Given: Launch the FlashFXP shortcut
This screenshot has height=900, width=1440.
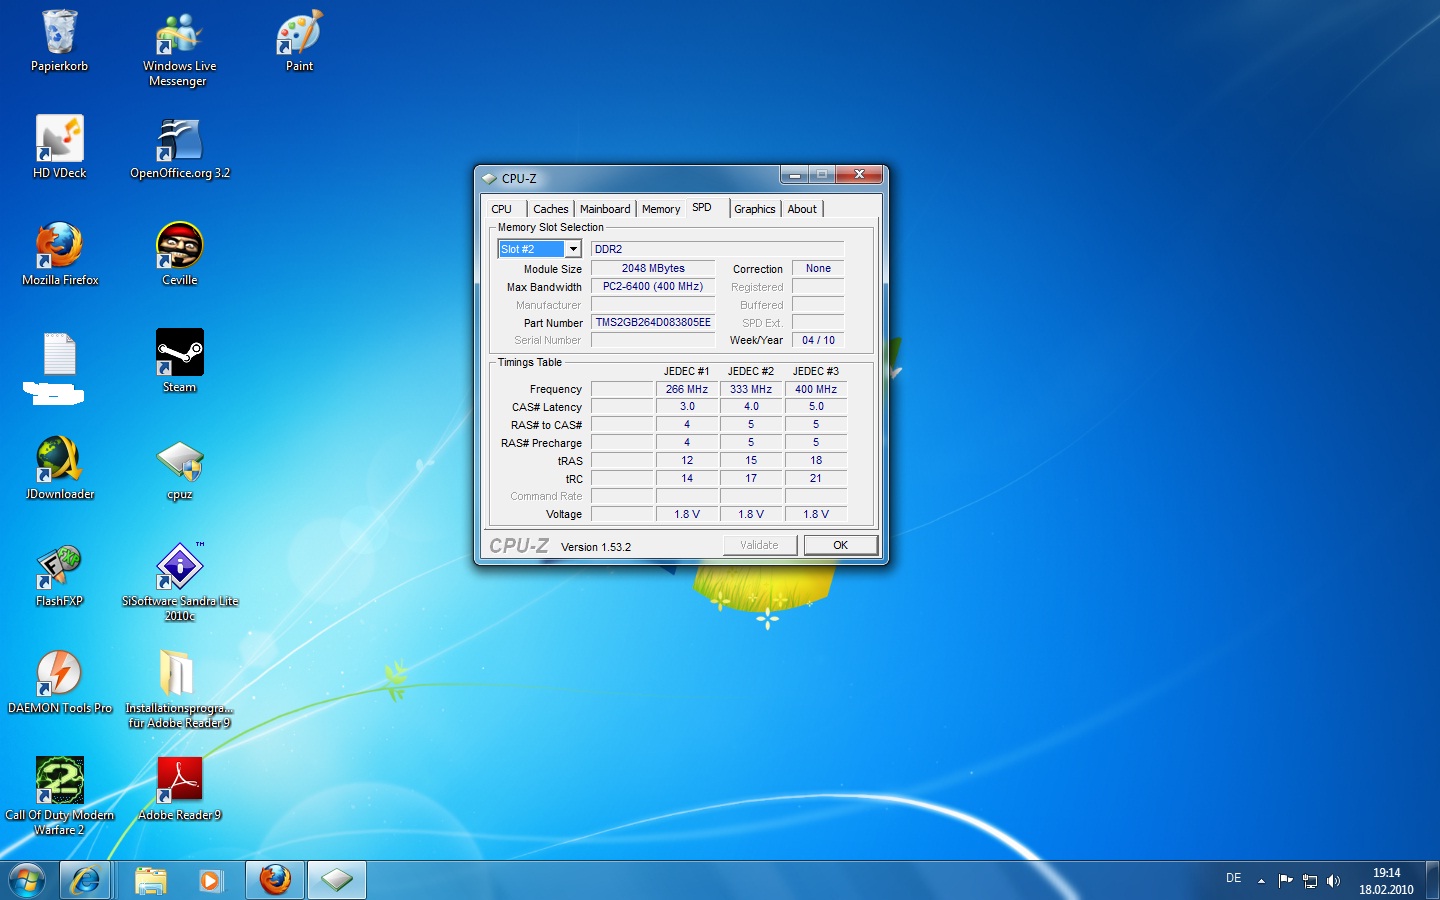Looking at the screenshot, I should click(x=60, y=575).
